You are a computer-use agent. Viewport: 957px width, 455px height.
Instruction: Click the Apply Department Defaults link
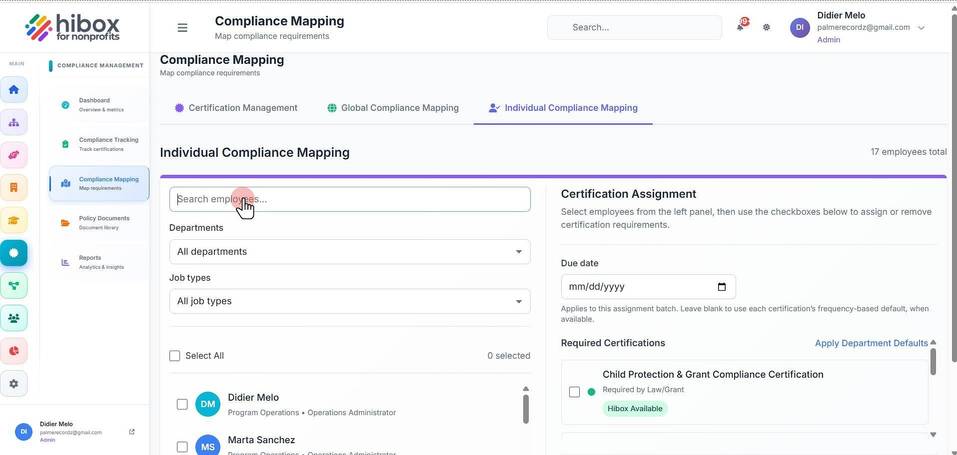871,343
